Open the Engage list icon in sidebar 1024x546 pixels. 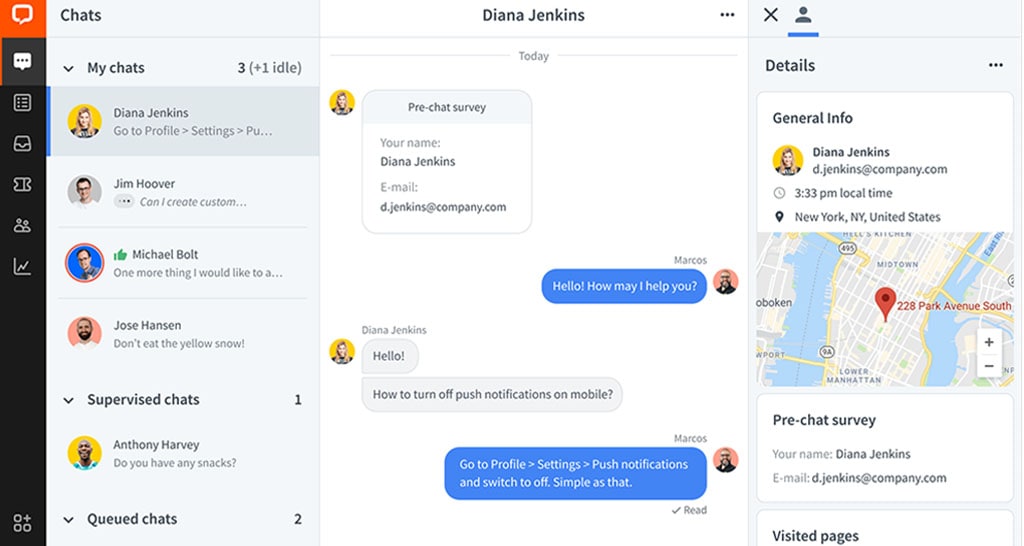22,102
